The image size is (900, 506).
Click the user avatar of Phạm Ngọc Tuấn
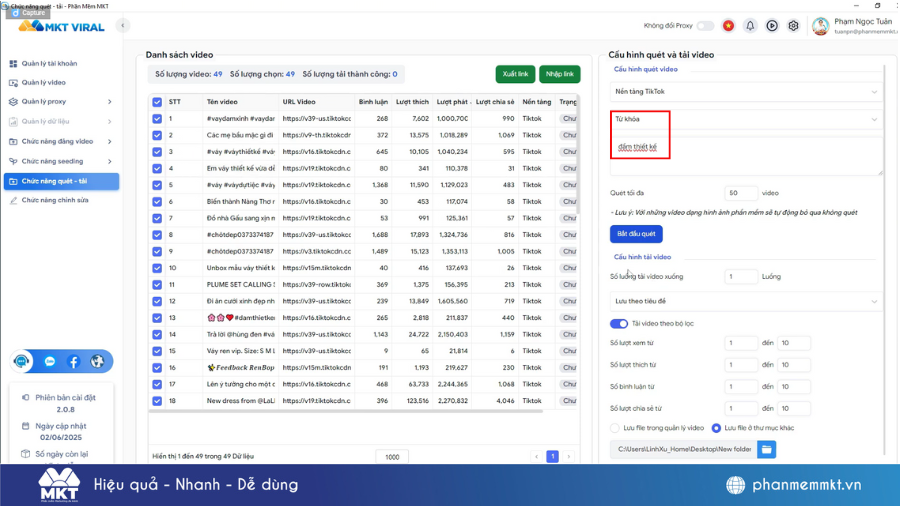coord(821,26)
